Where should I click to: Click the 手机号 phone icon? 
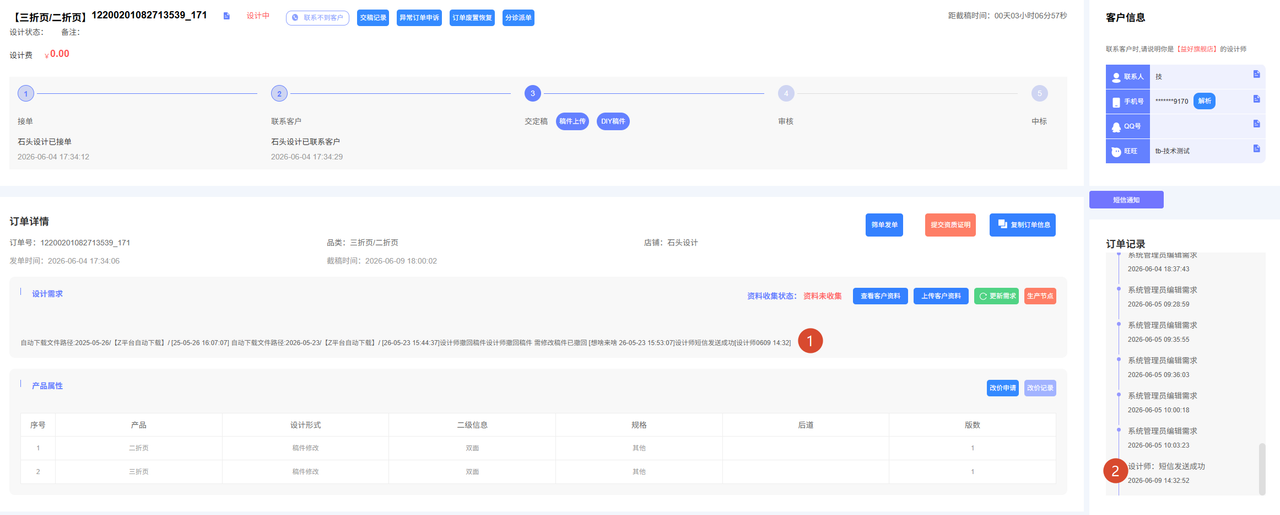pos(1117,102)
